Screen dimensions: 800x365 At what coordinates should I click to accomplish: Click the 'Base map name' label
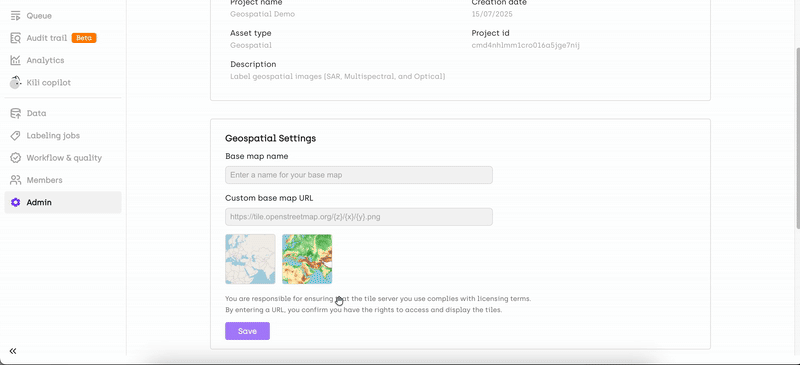[x=257, y=156]
